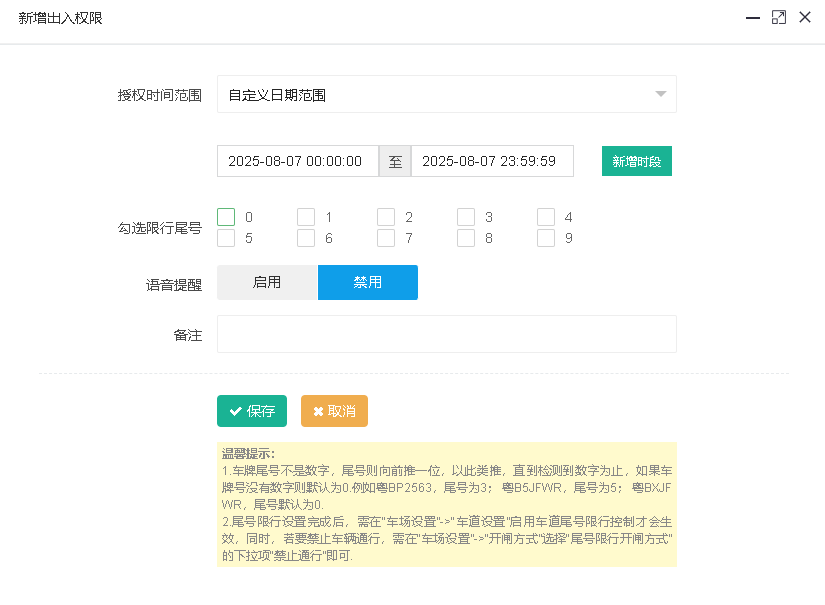Check tail number 5 checkbox
The image size is (825, 605).
pos(226,238)
